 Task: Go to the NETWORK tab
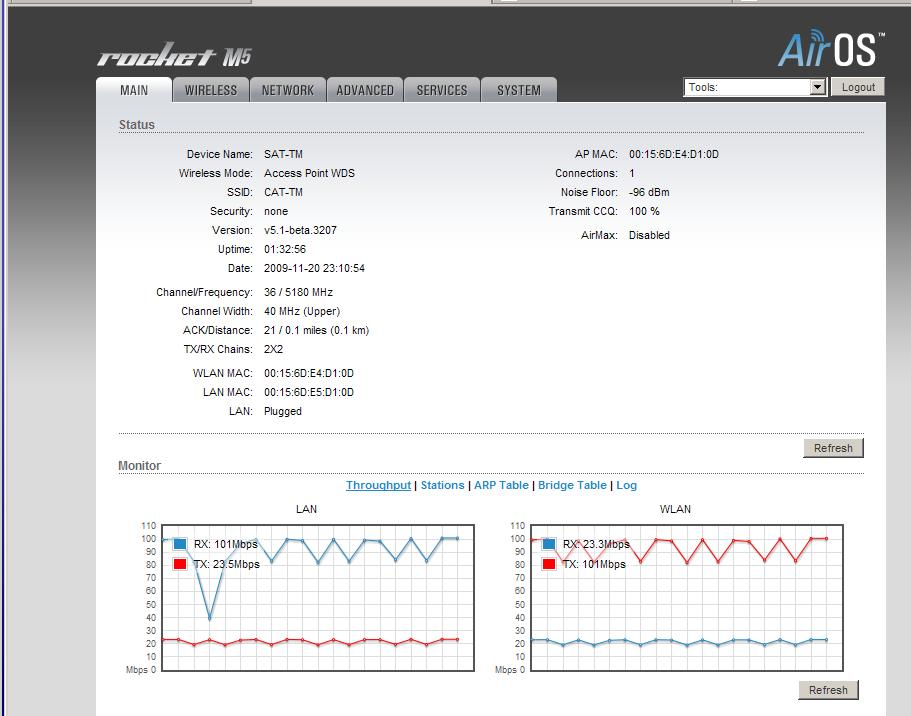coord(288,90)
